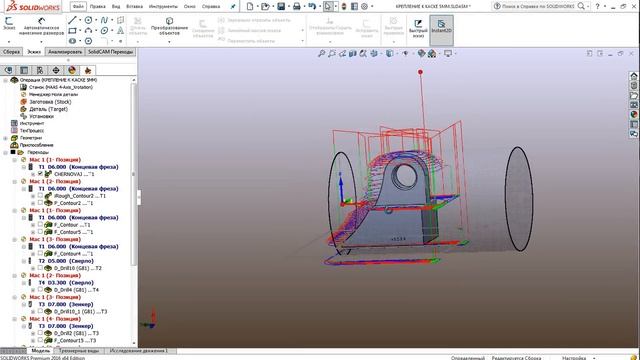
Task: Click Zoom to Area in the viewport toolbar
Action: 332,53
